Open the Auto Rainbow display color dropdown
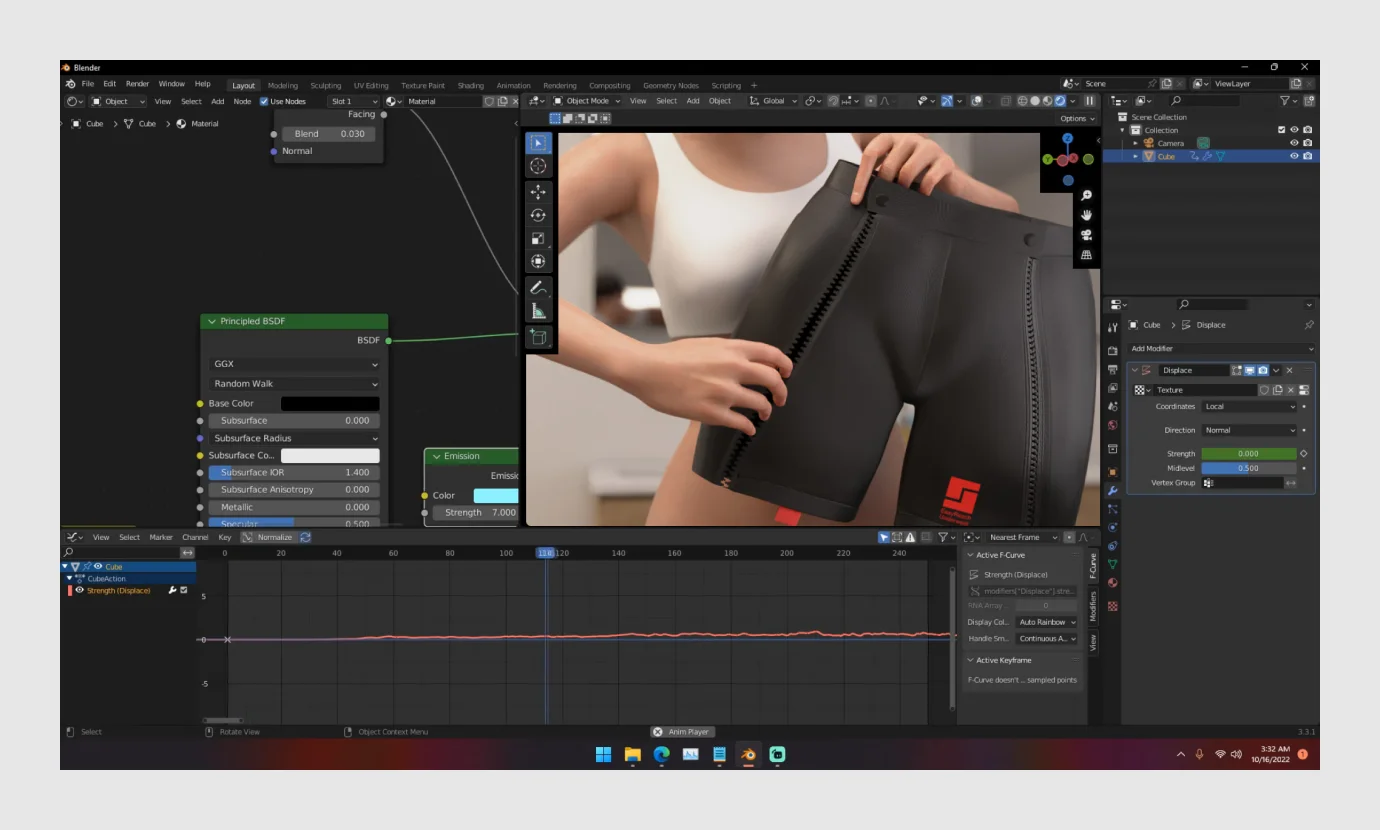This screenshot has height=830, width=1380. click(x=1047, y=622)
